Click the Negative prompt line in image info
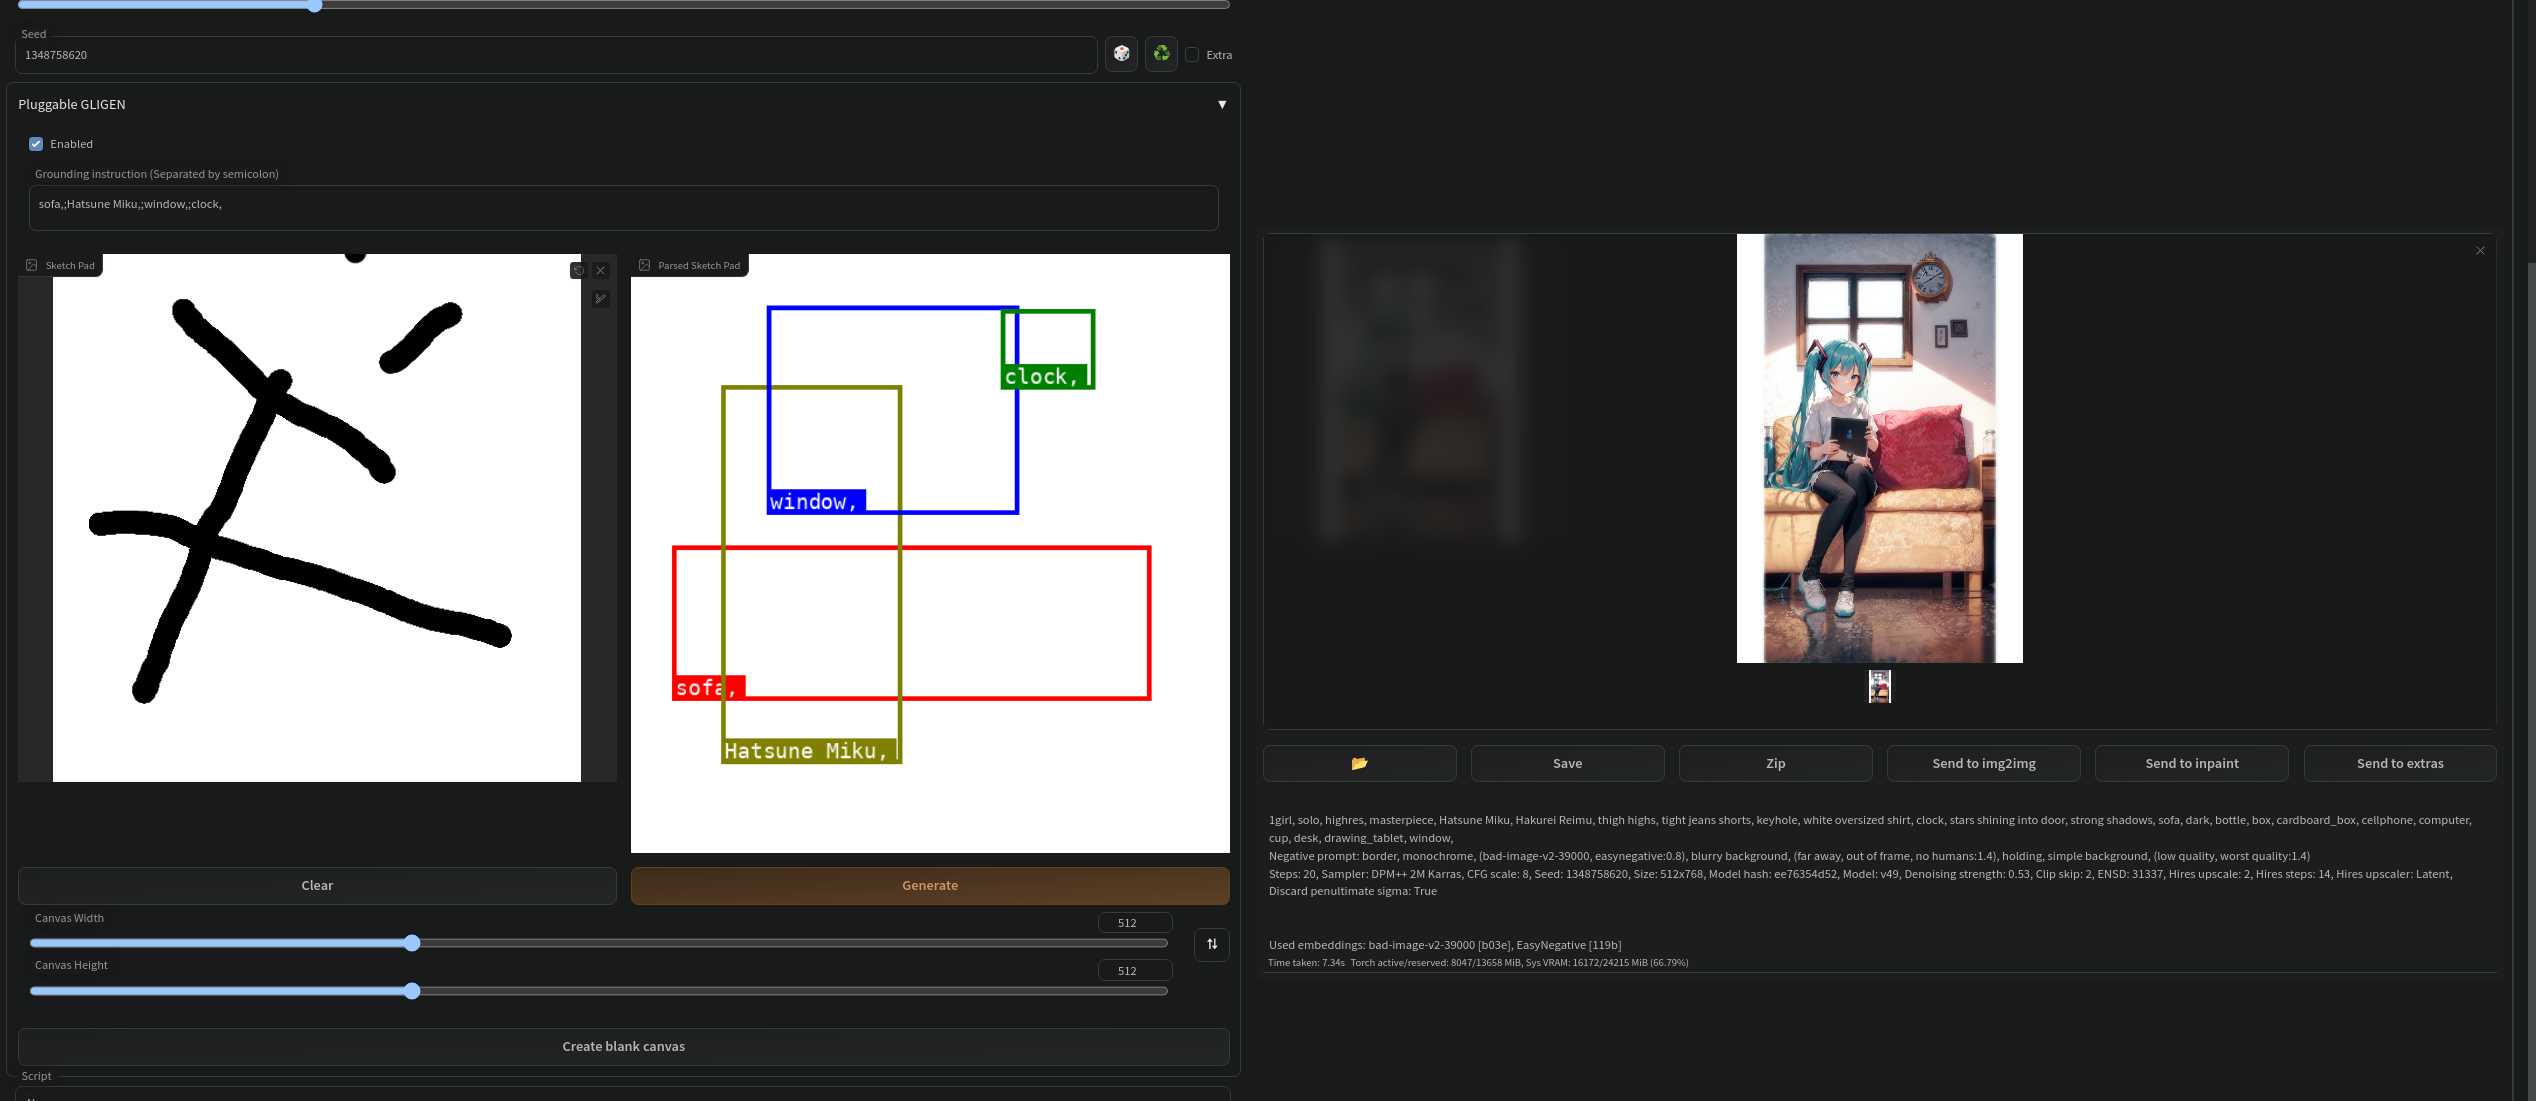The image size is (2536, 1101). pyautogui.click(x=1789, y=856)
